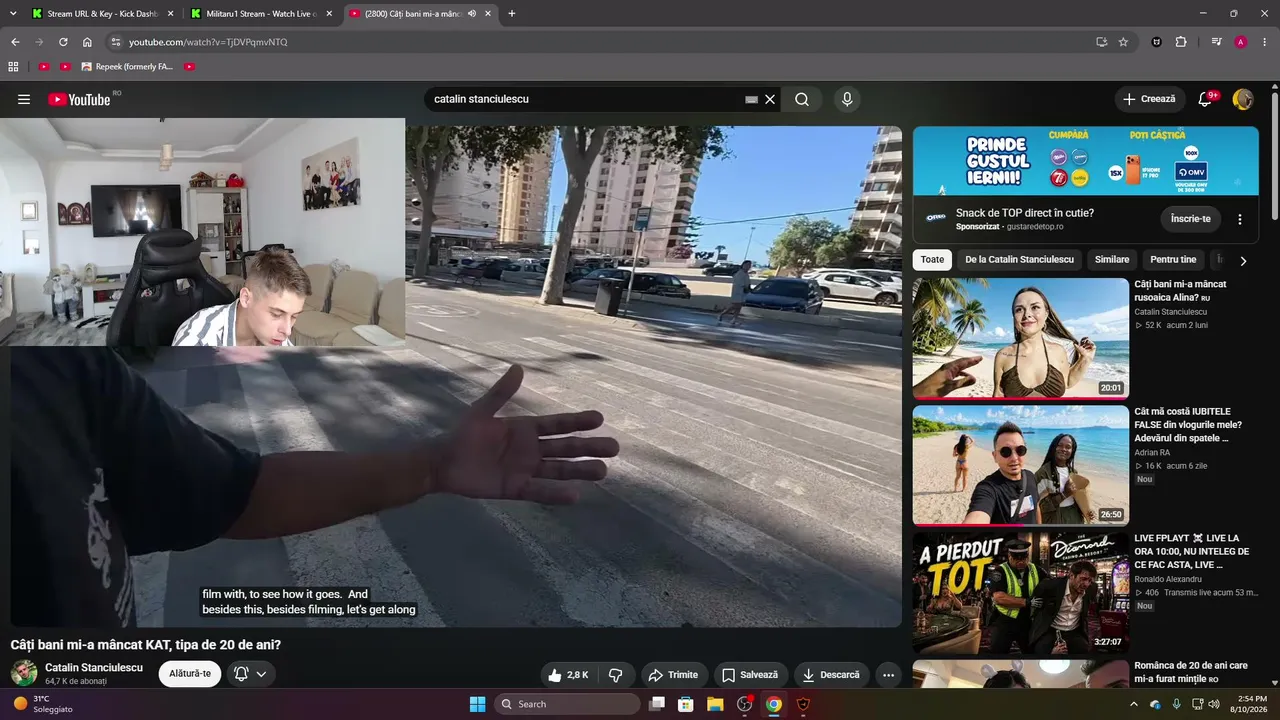Download video with Descarcă button

point(831,675)
